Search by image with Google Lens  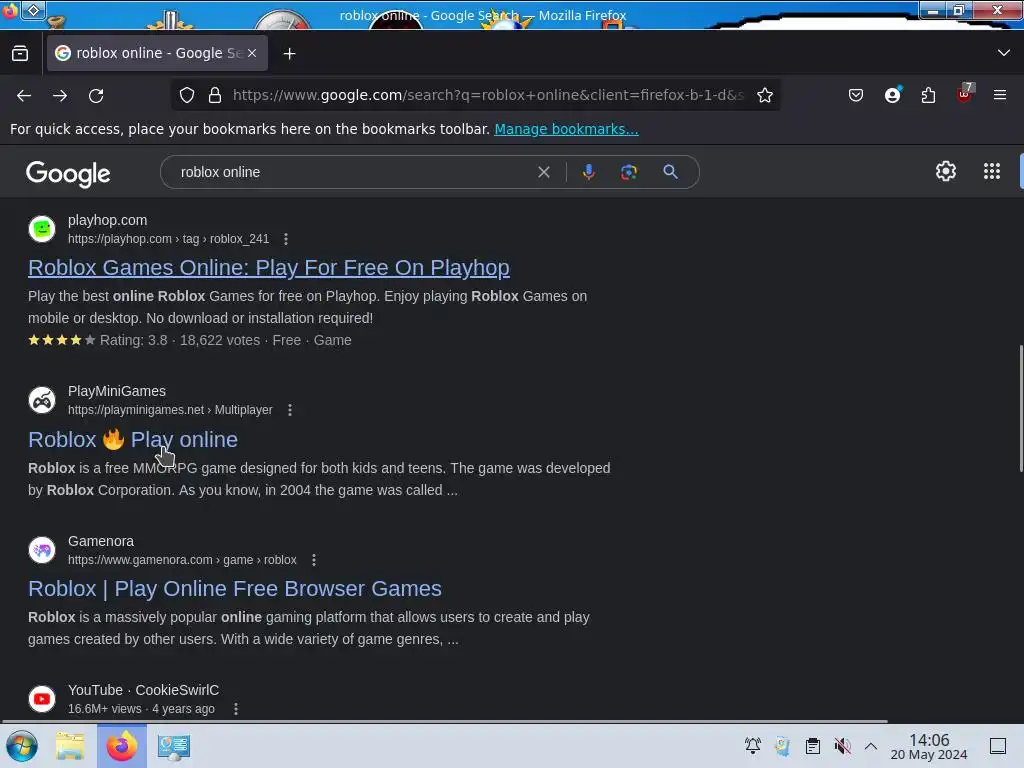pos(628,172)
